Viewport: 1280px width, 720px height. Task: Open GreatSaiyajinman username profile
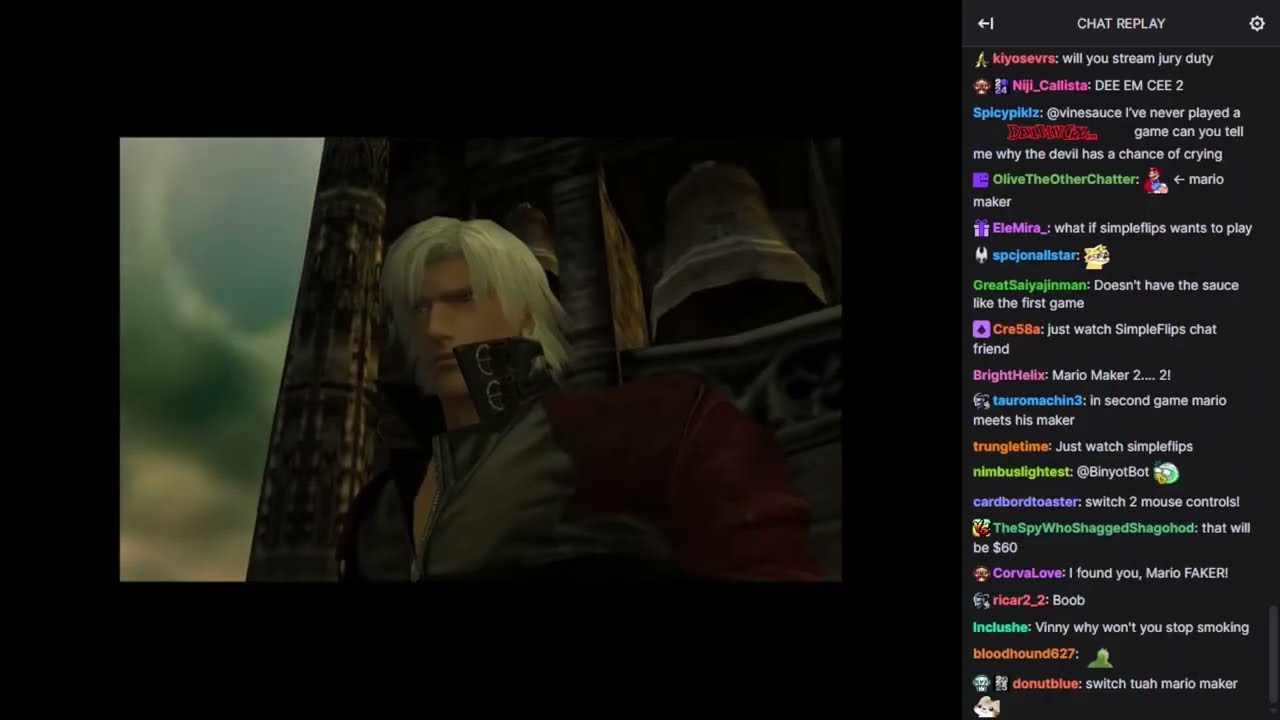tap(1030, 285)
